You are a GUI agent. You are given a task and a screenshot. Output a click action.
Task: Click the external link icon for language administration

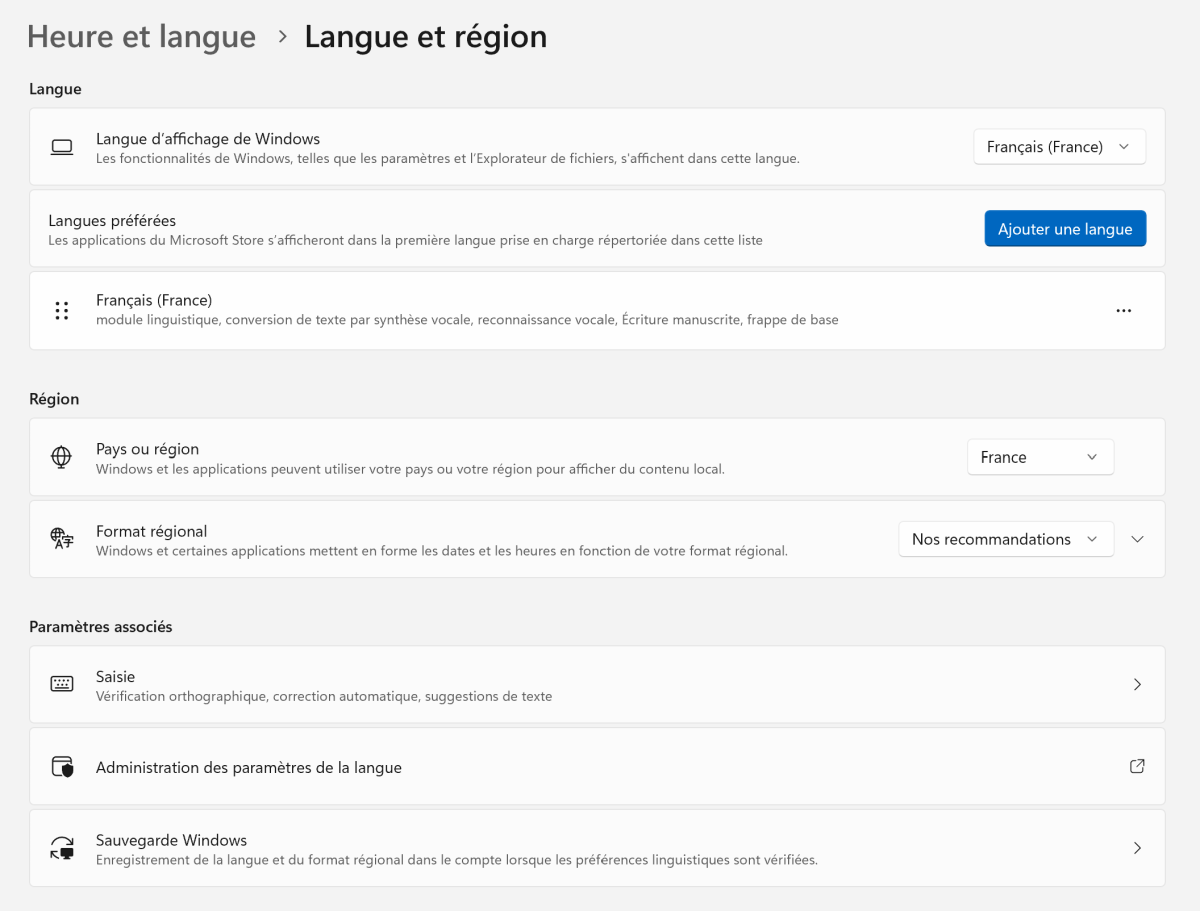[1137, 767]
